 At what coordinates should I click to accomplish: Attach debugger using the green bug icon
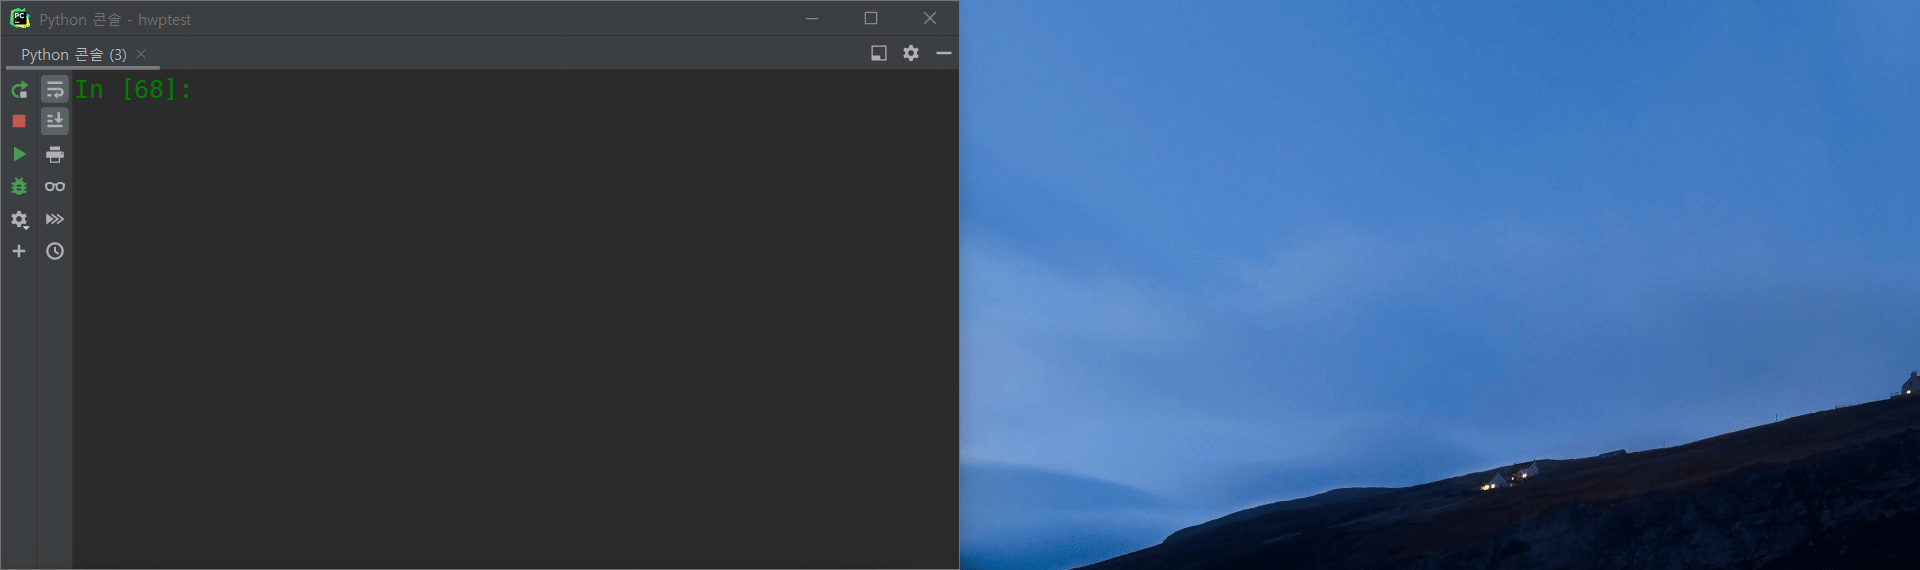[19, 186]
